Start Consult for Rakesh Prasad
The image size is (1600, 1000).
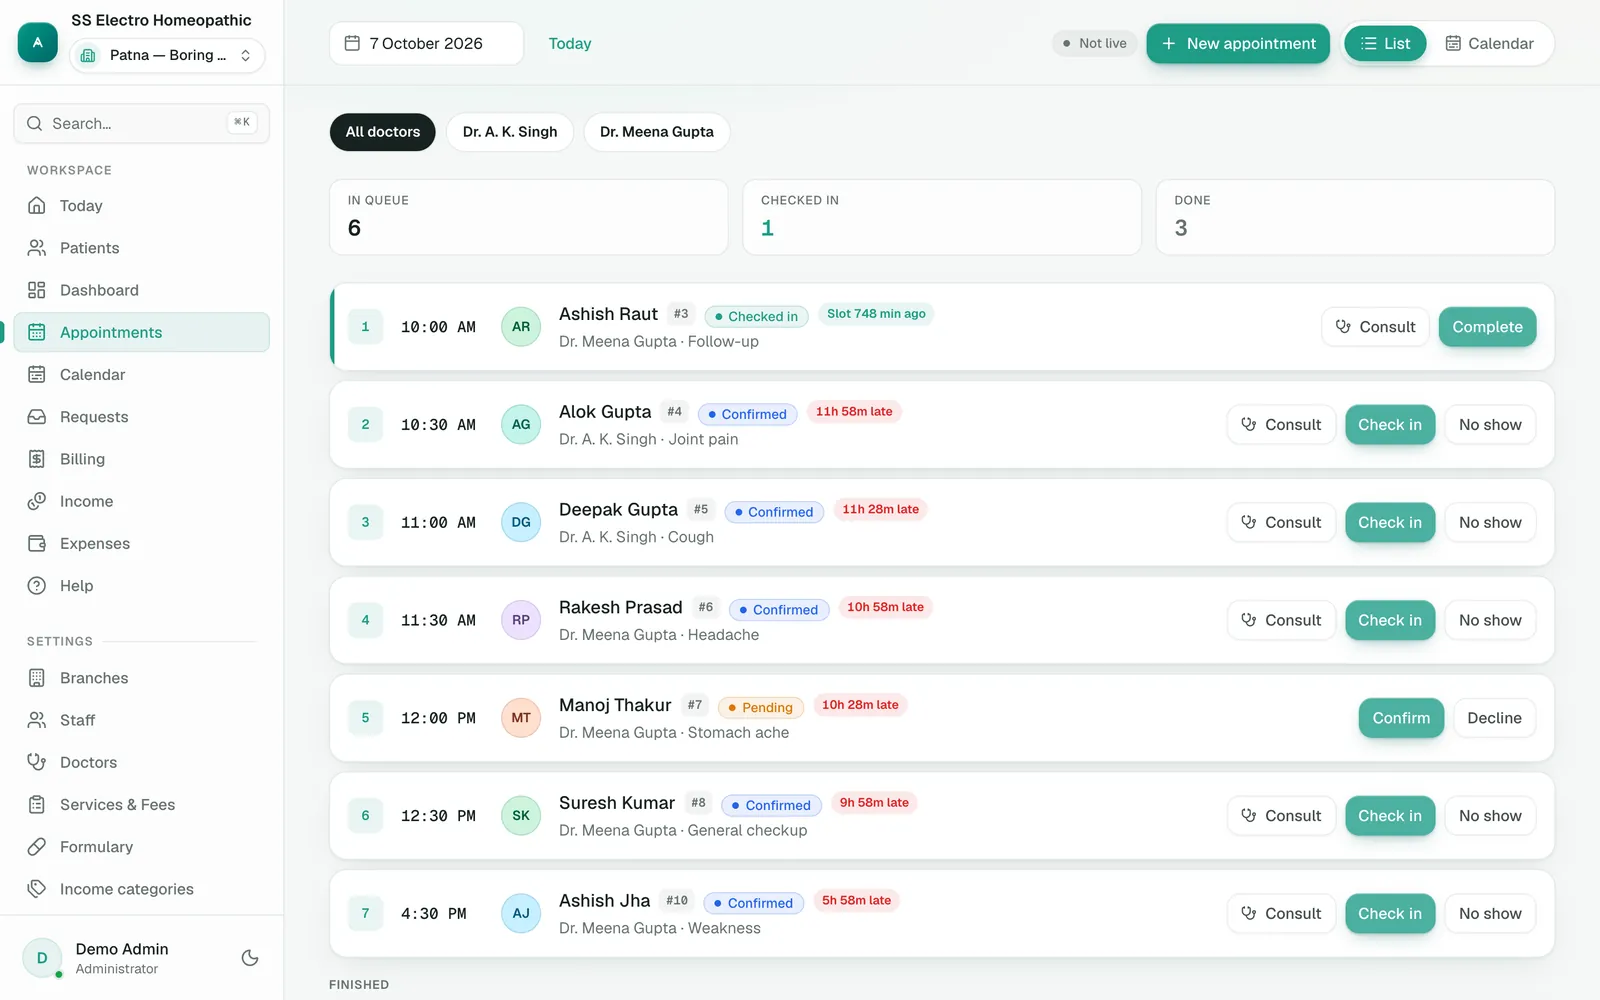pos(1281,620)
